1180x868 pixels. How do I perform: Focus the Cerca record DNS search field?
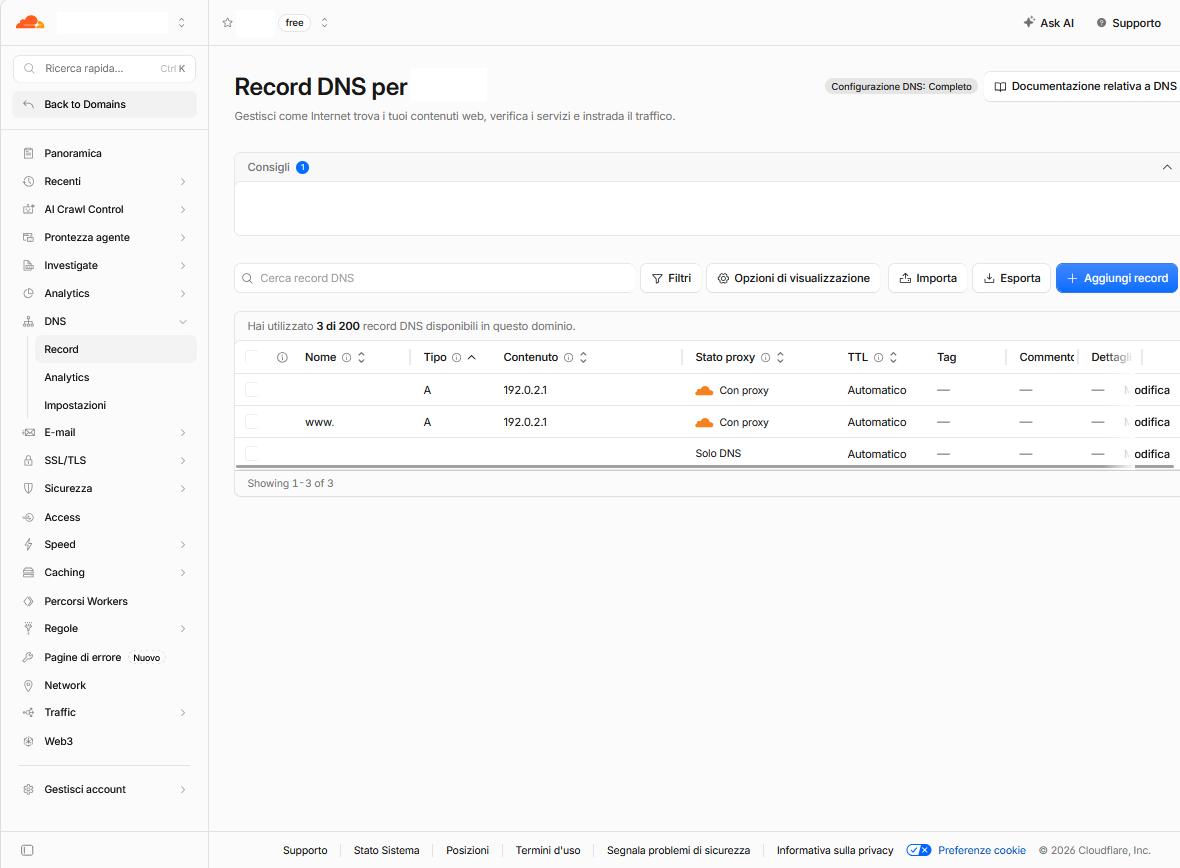(x=435, y=278)
